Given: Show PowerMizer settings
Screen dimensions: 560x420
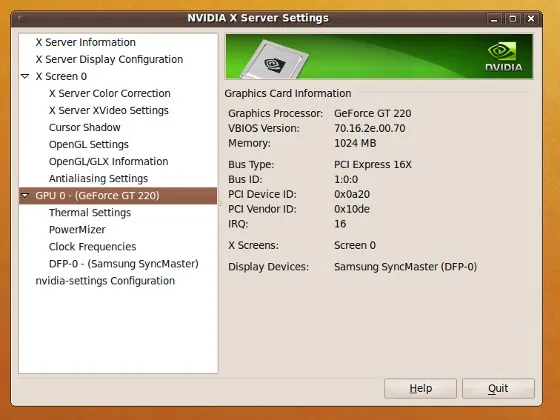Looking at the screenshot, I should [77, 230].
